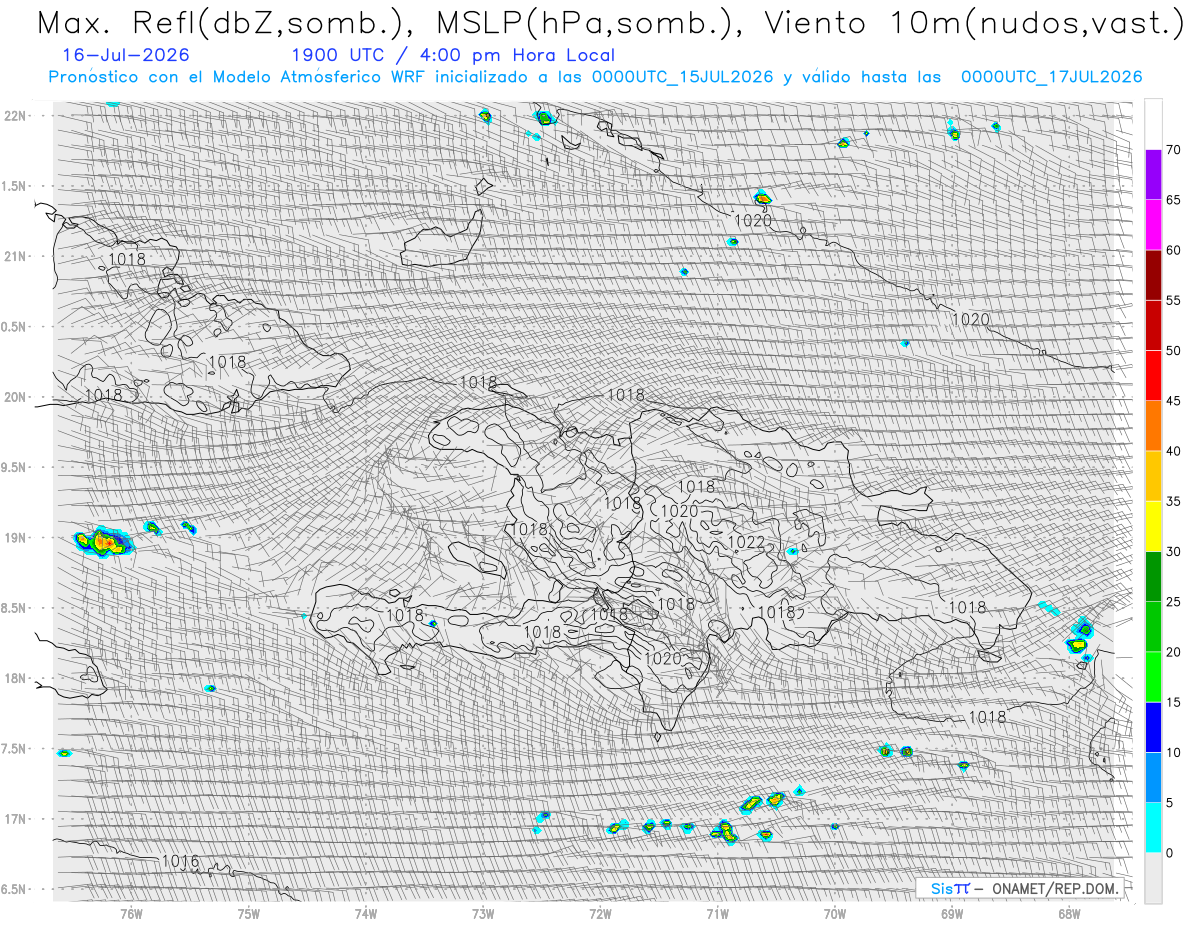
Task: Click the '35' value on the colorbar scale
Action: (x=1173, y=501)
